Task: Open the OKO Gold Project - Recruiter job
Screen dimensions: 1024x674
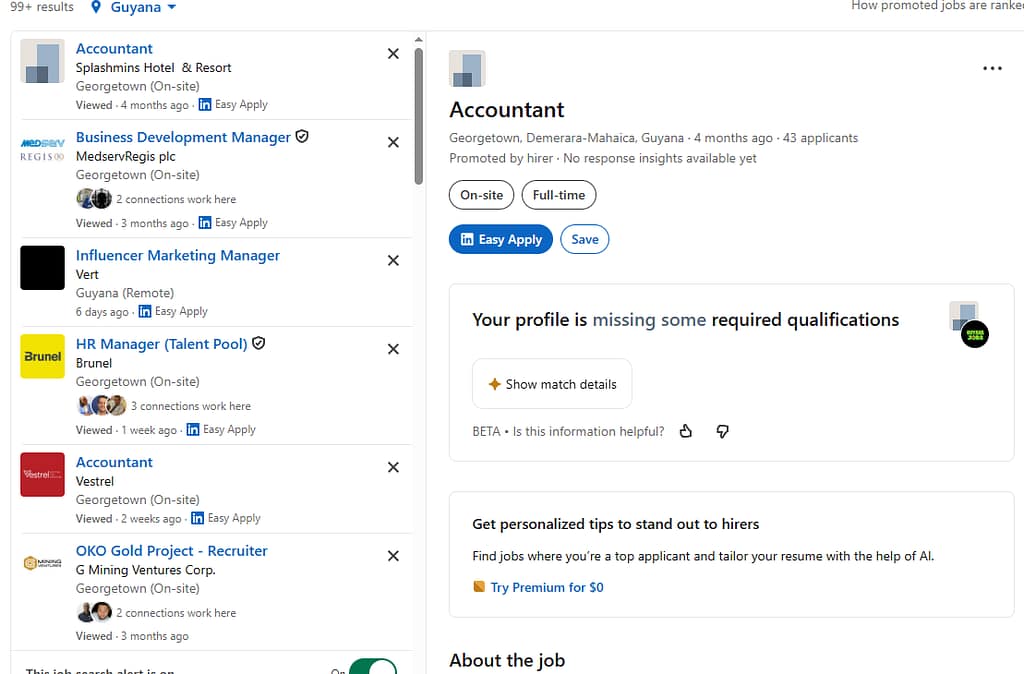Action: [172, 550]
